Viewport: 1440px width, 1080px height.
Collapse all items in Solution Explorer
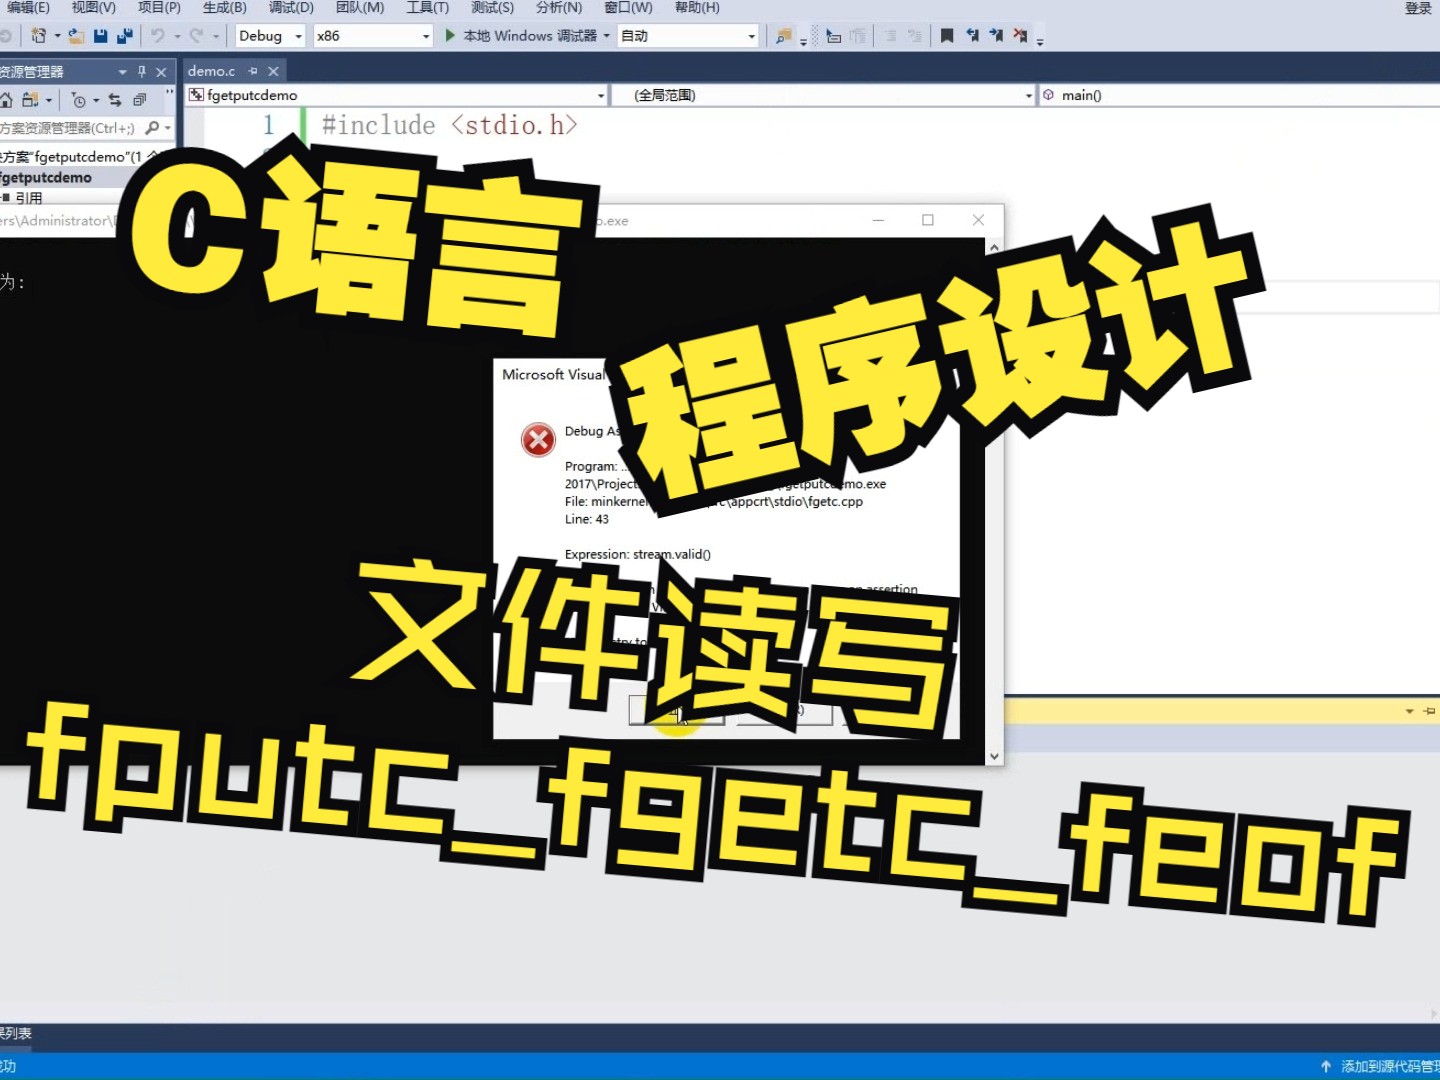point(140,100)
